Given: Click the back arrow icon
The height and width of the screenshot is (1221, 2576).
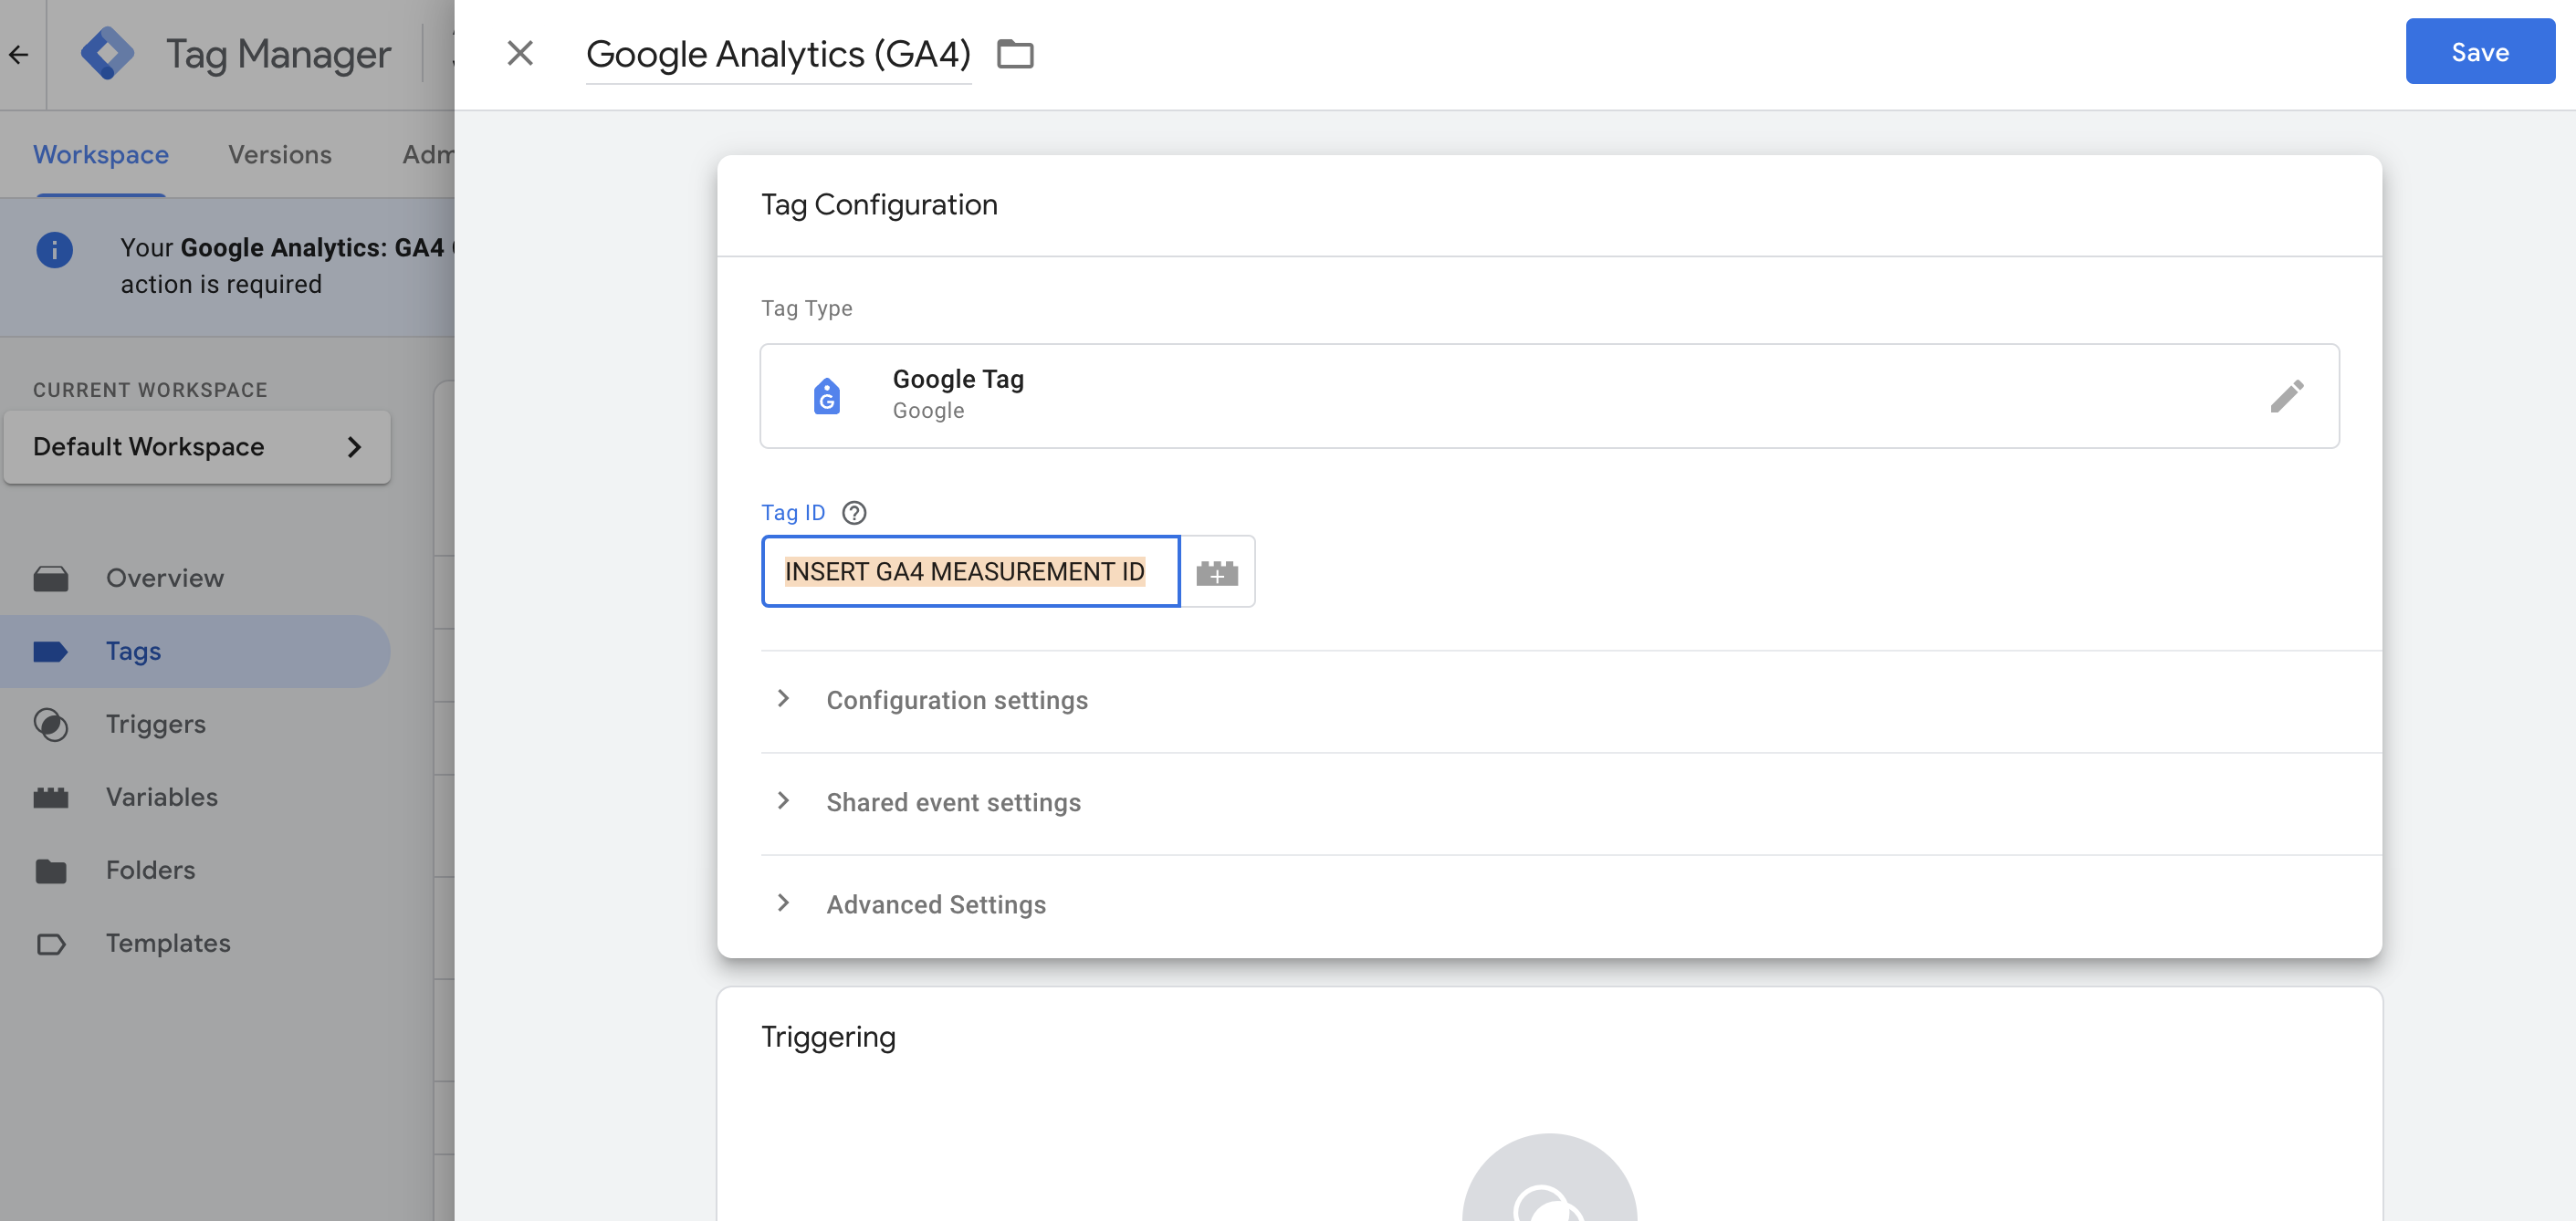Looking at the screenshot, I should click(x=19, y=54).
